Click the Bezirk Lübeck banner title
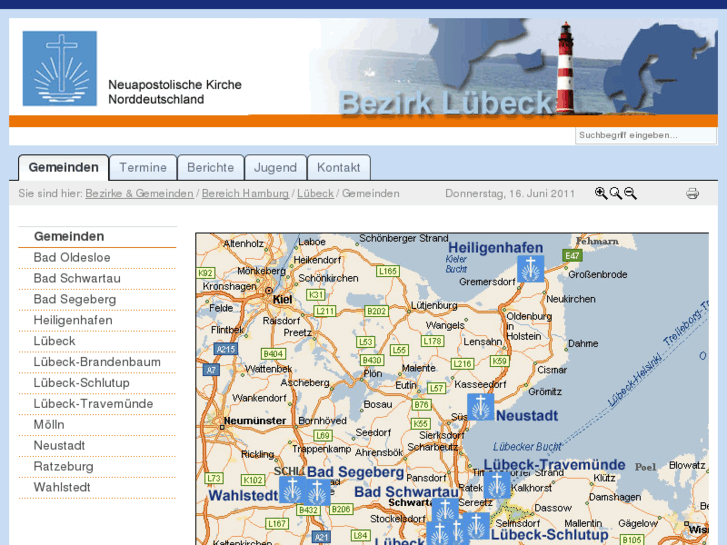 point(446,103)
